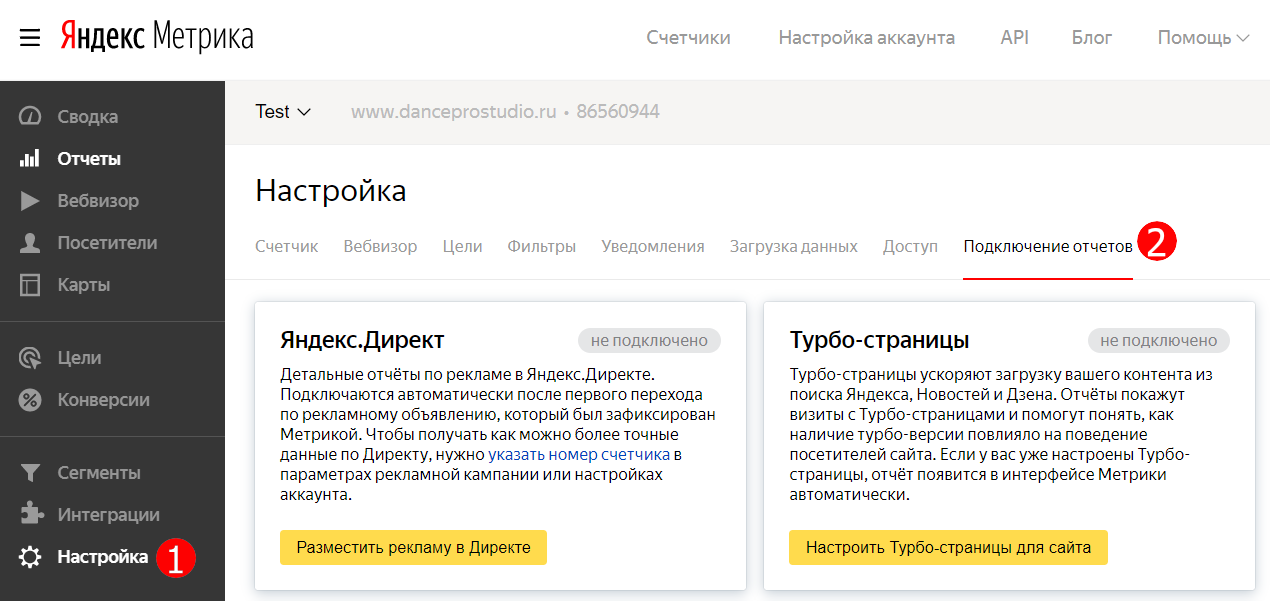This screenshot has width=1270, height=601.
Task: Click не подключено badge in Турбо-страницы card
Action: point(1159,340)
